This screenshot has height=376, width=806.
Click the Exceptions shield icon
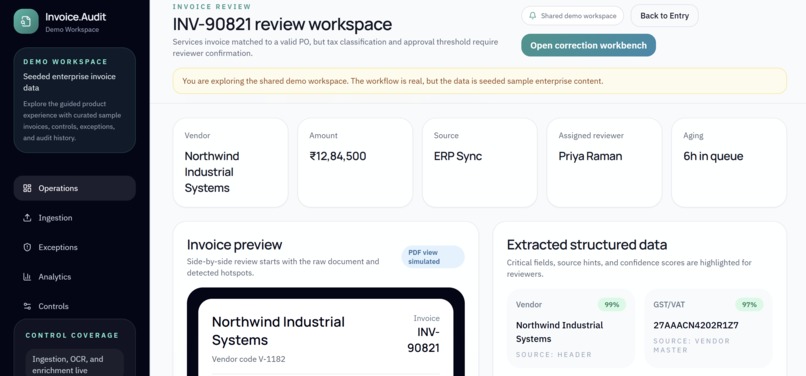(x=27, y=247)
